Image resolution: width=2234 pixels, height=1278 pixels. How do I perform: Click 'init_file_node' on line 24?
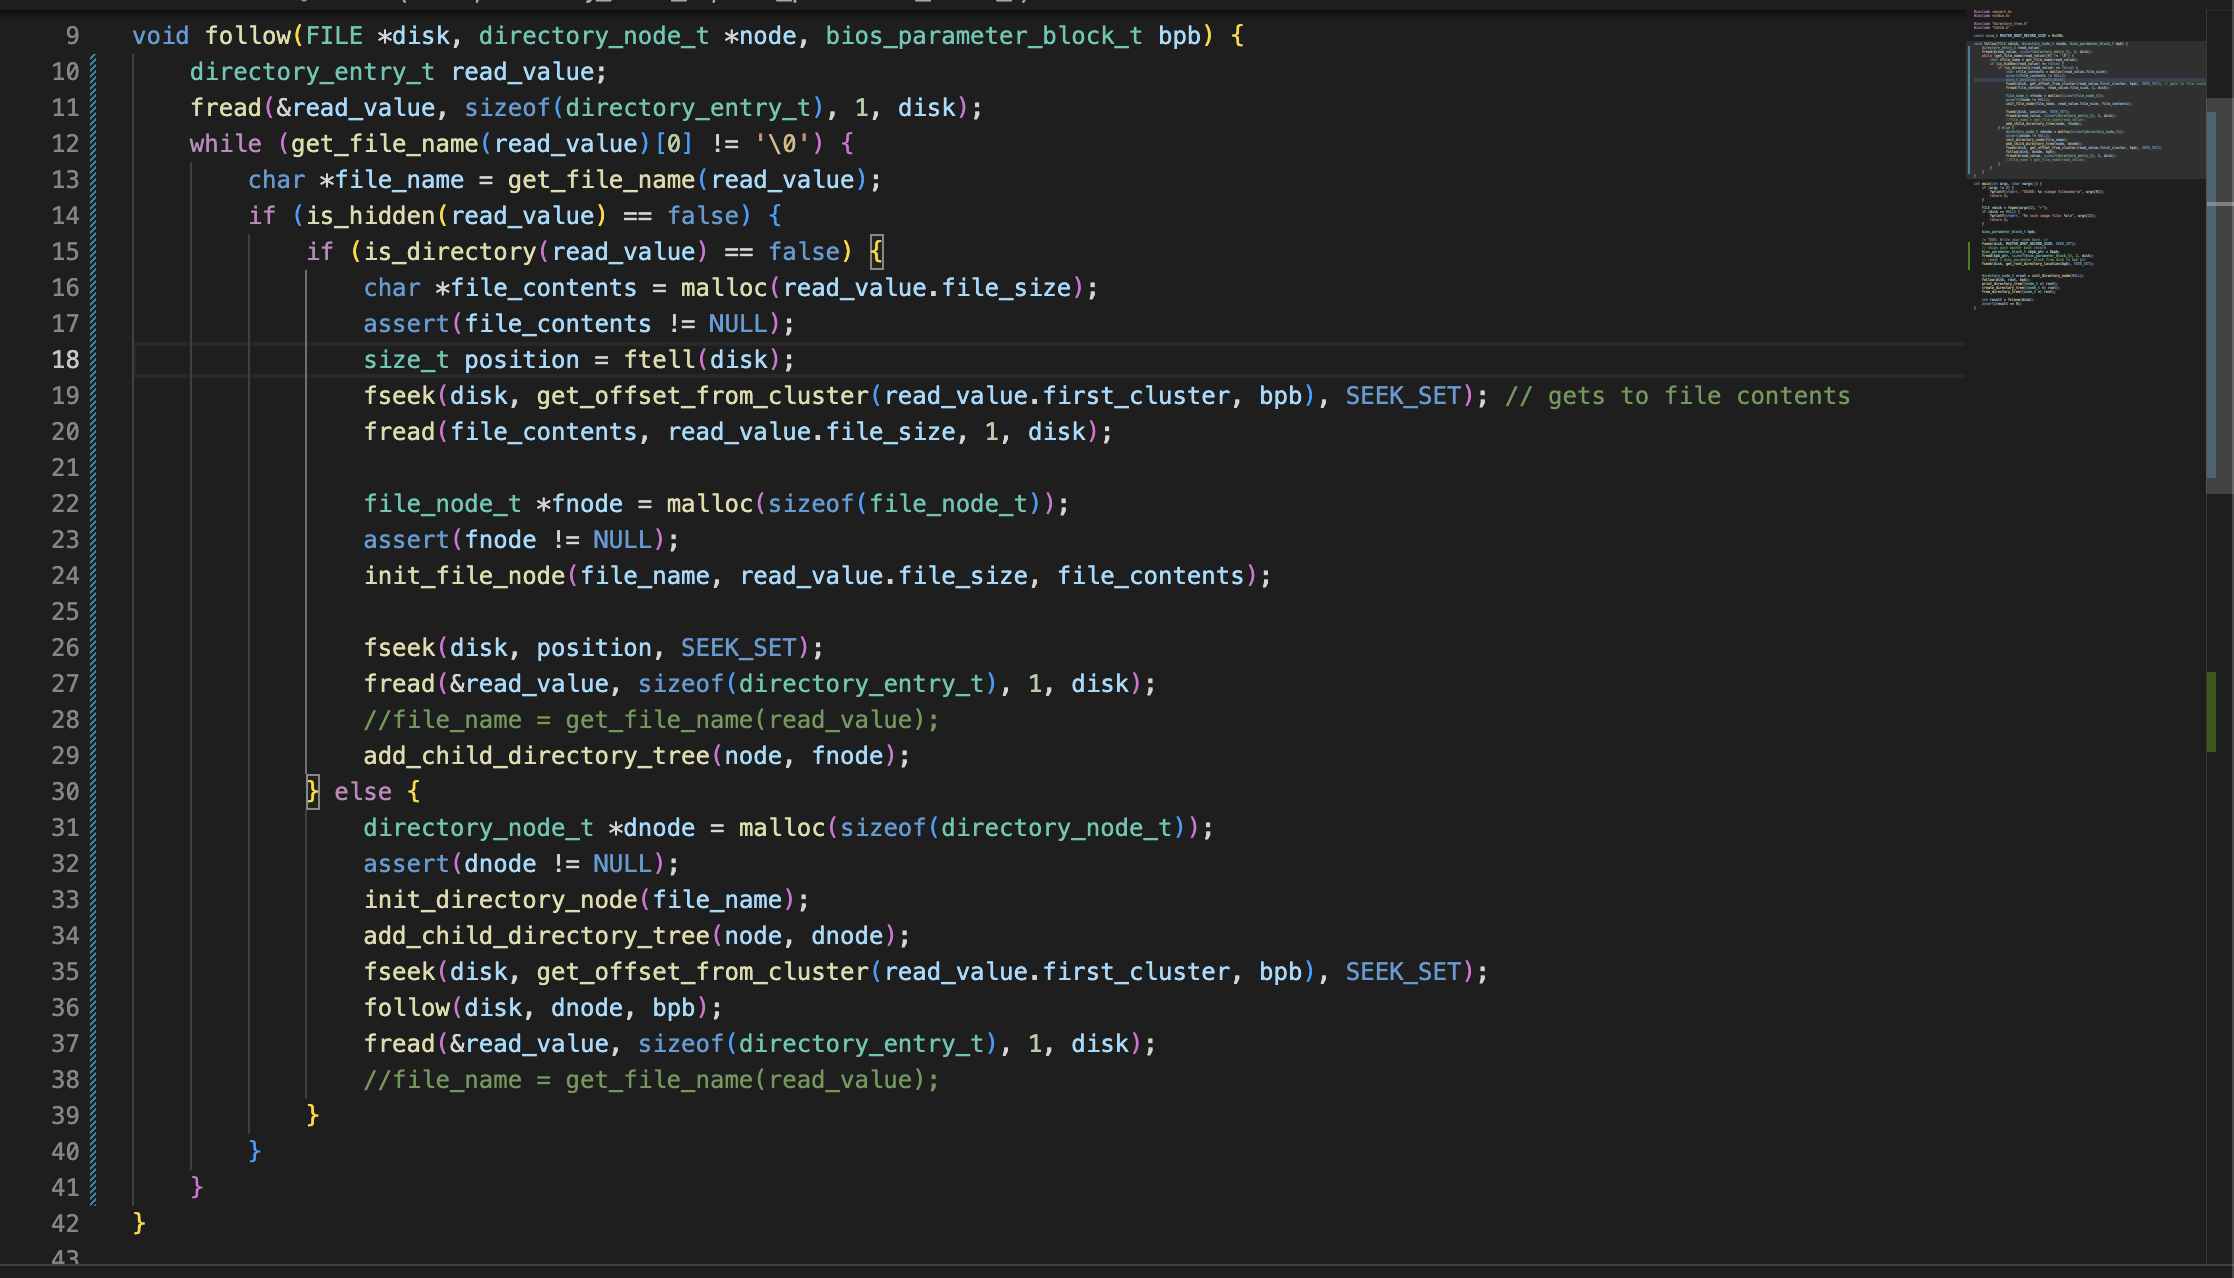click(465, 576)
